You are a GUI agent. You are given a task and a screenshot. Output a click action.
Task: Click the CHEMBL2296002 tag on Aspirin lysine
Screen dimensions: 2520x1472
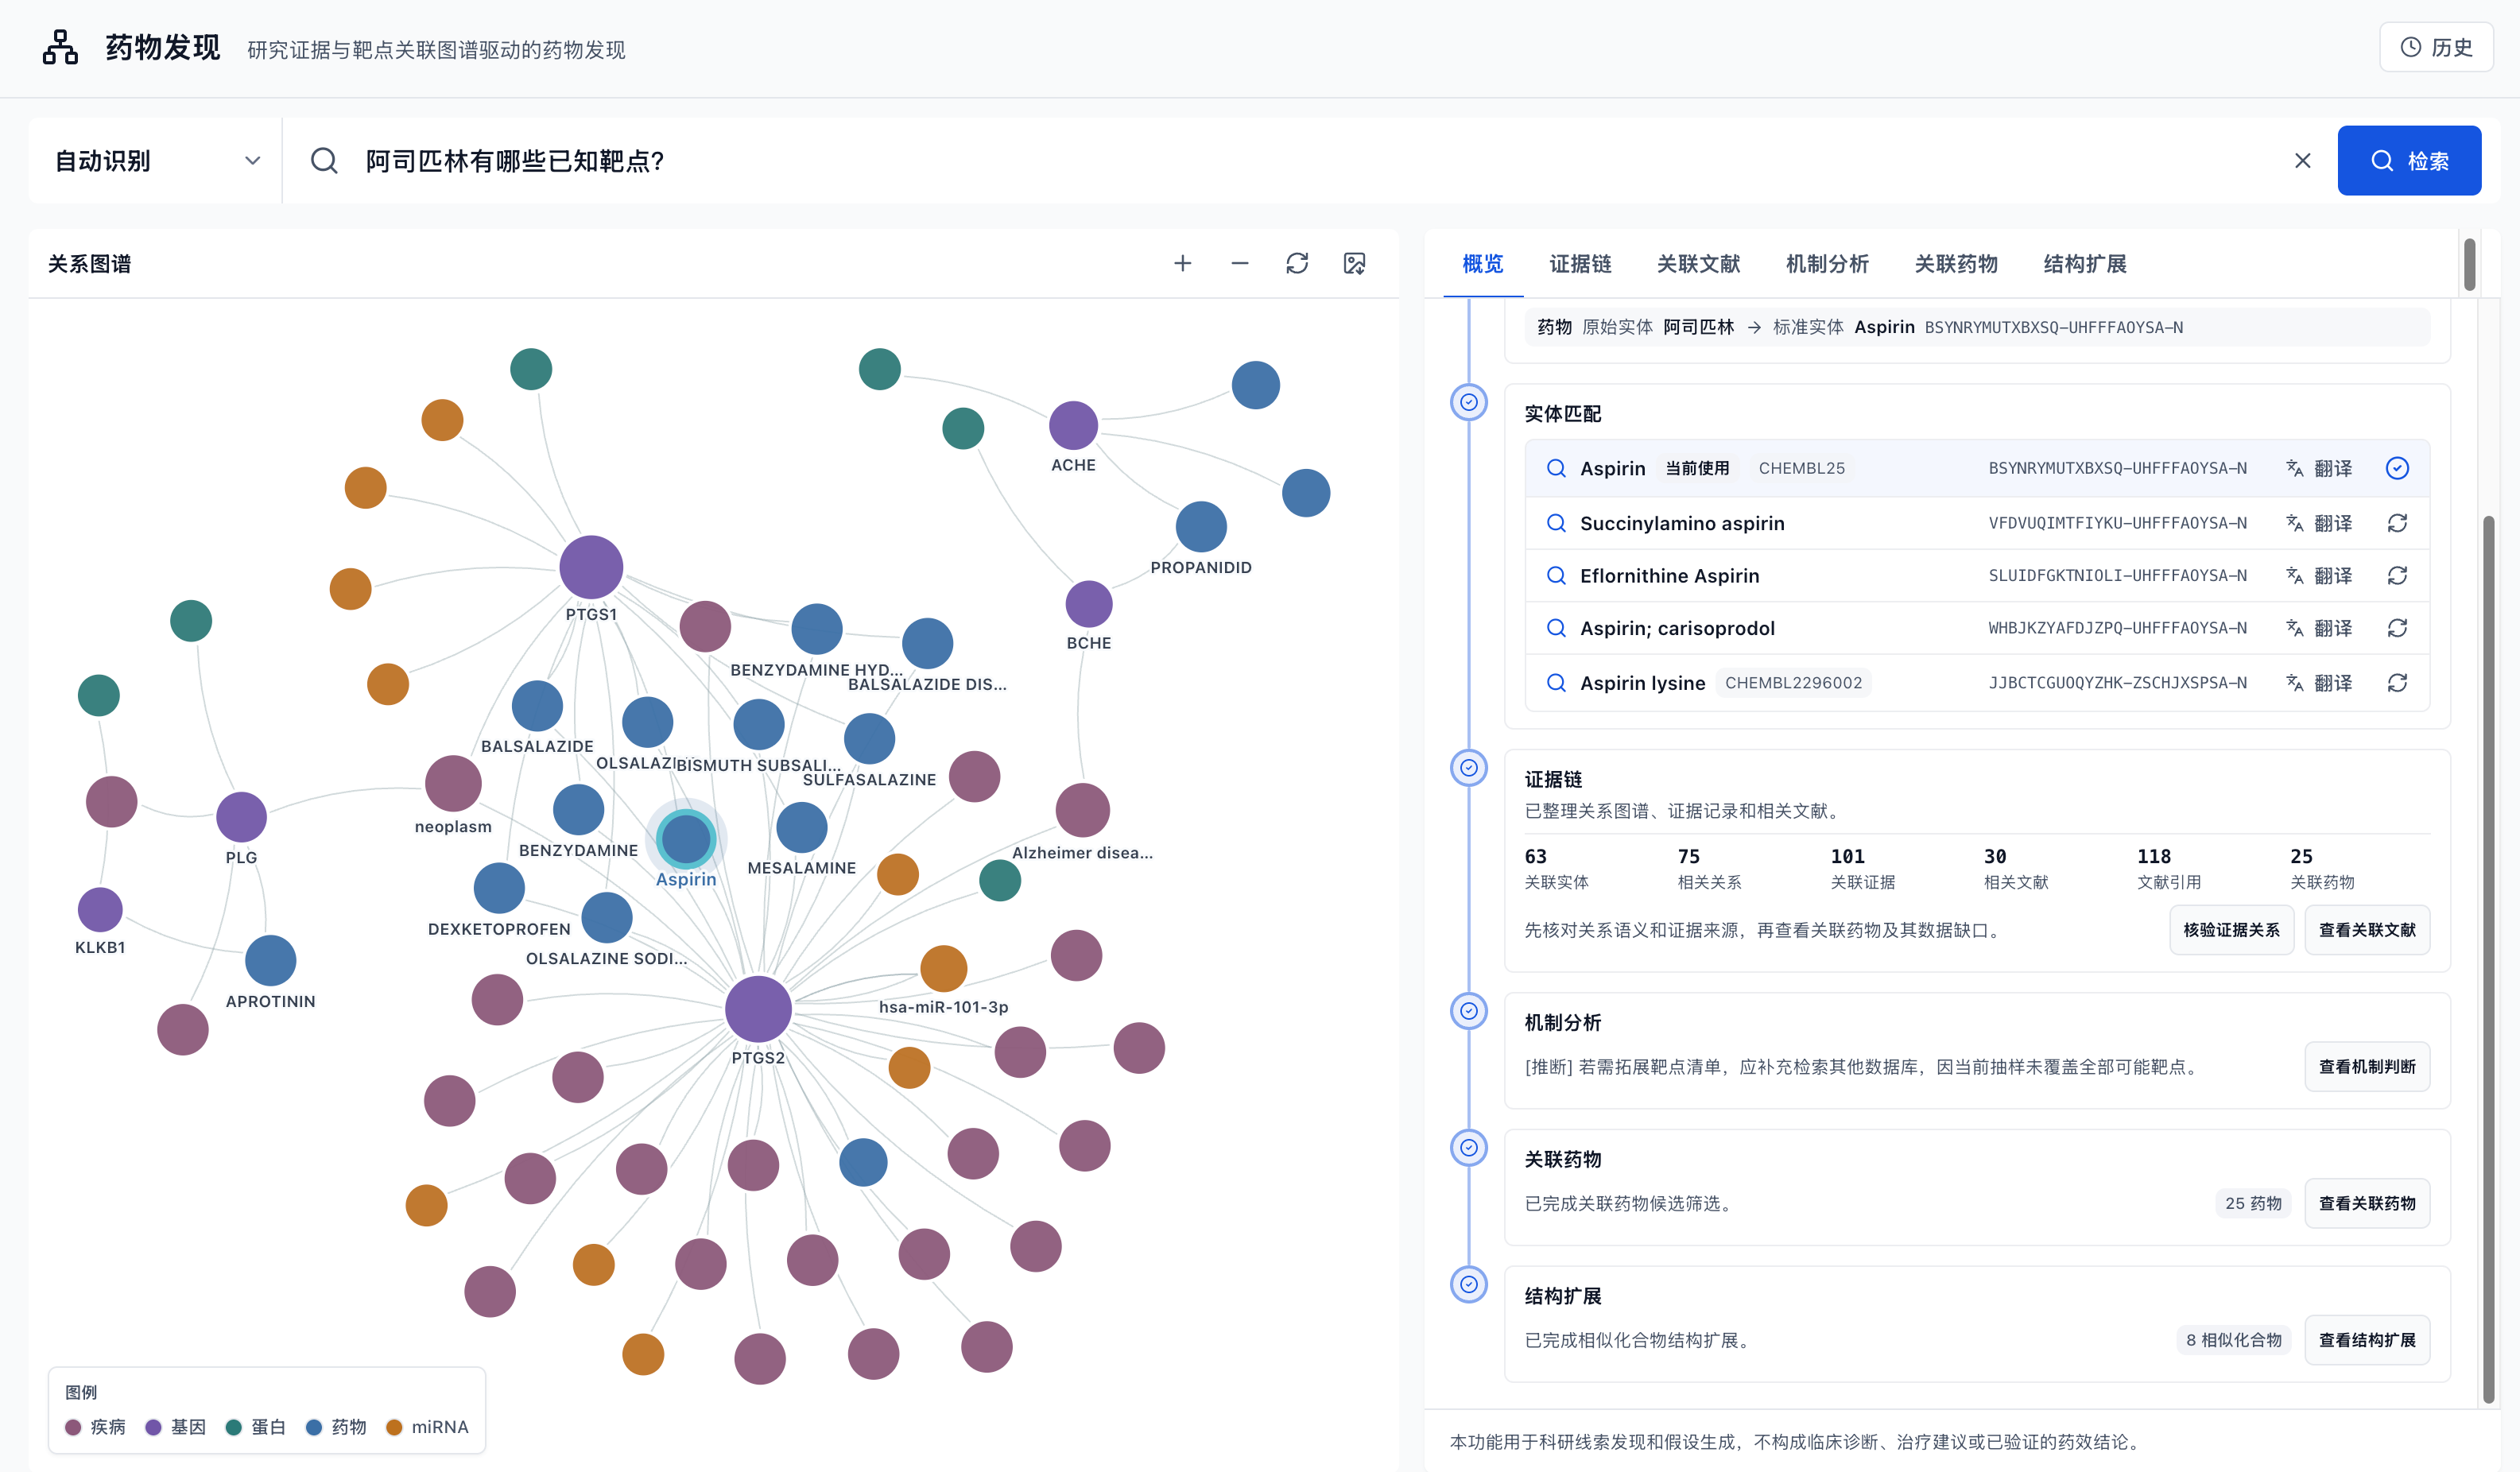click(x=1793, y=683)
